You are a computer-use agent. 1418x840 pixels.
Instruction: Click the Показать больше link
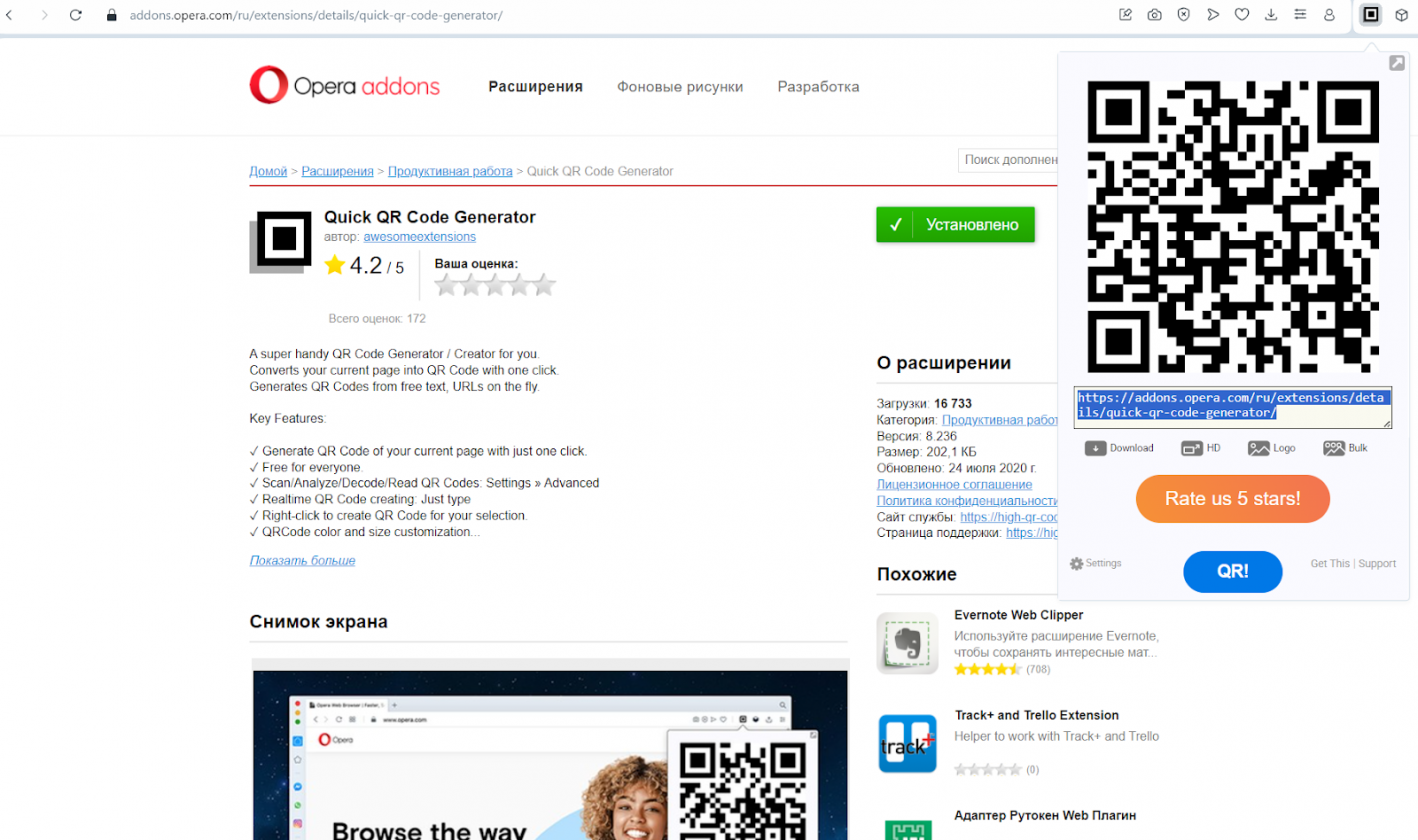pyautogui.click(x=302, y=560)
